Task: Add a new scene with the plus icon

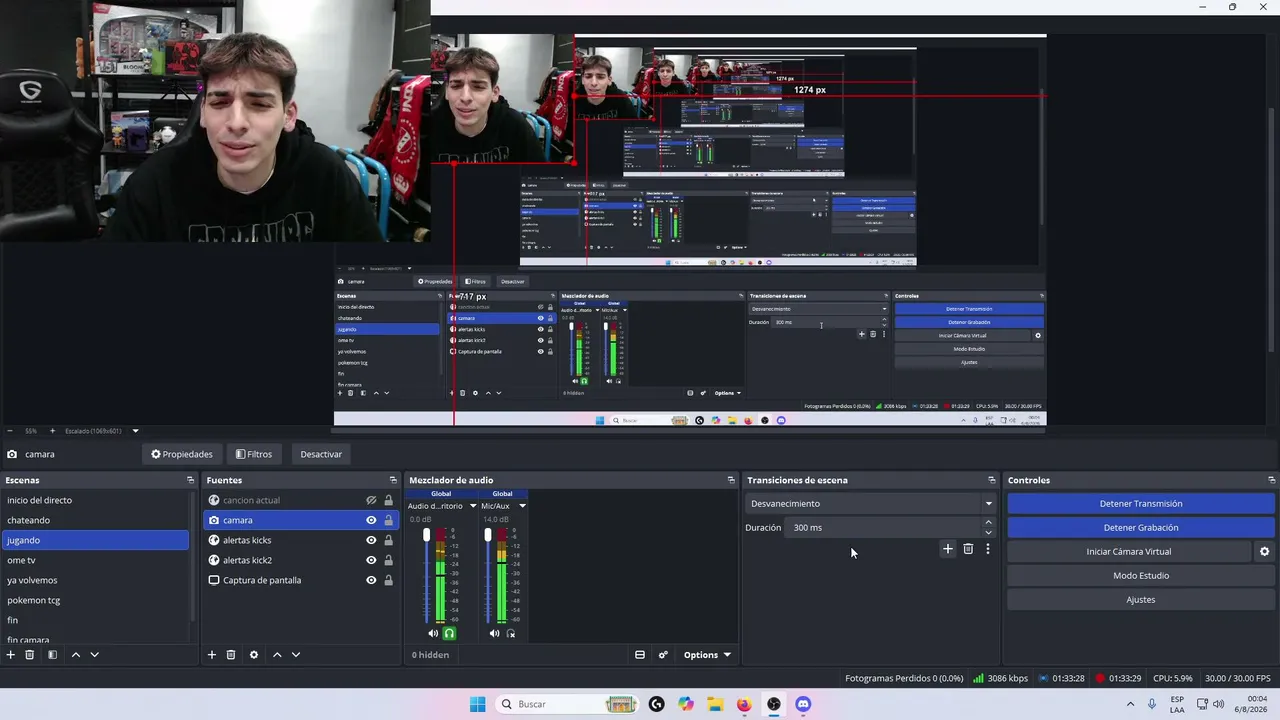Action: (11, 655)
